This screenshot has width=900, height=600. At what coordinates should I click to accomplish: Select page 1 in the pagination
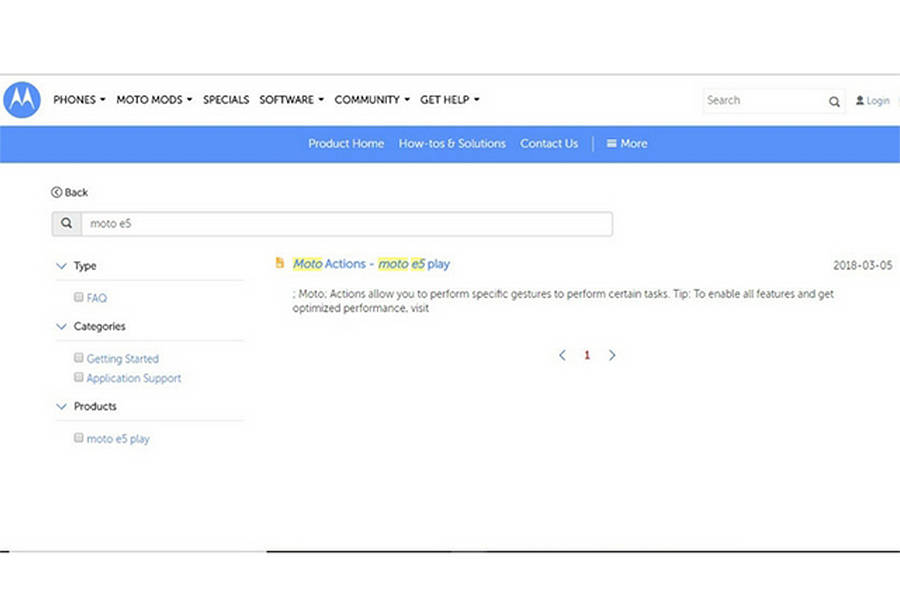587,355
